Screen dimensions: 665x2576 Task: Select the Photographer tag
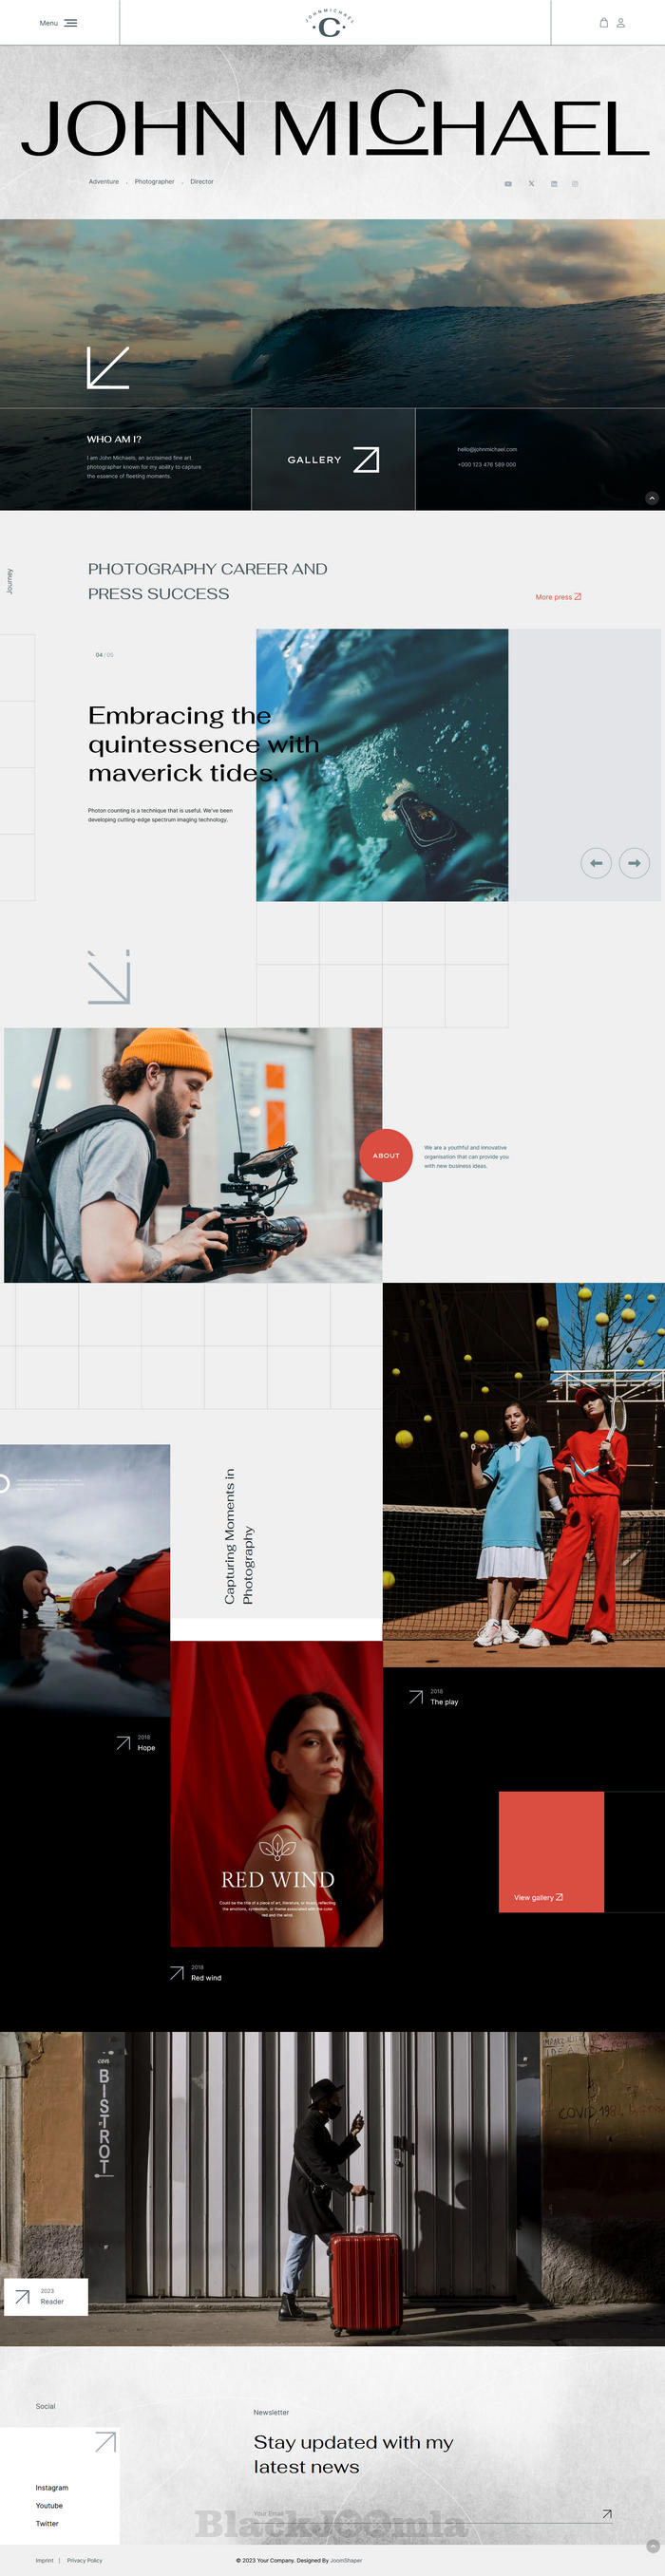click(x=154, y=182)
